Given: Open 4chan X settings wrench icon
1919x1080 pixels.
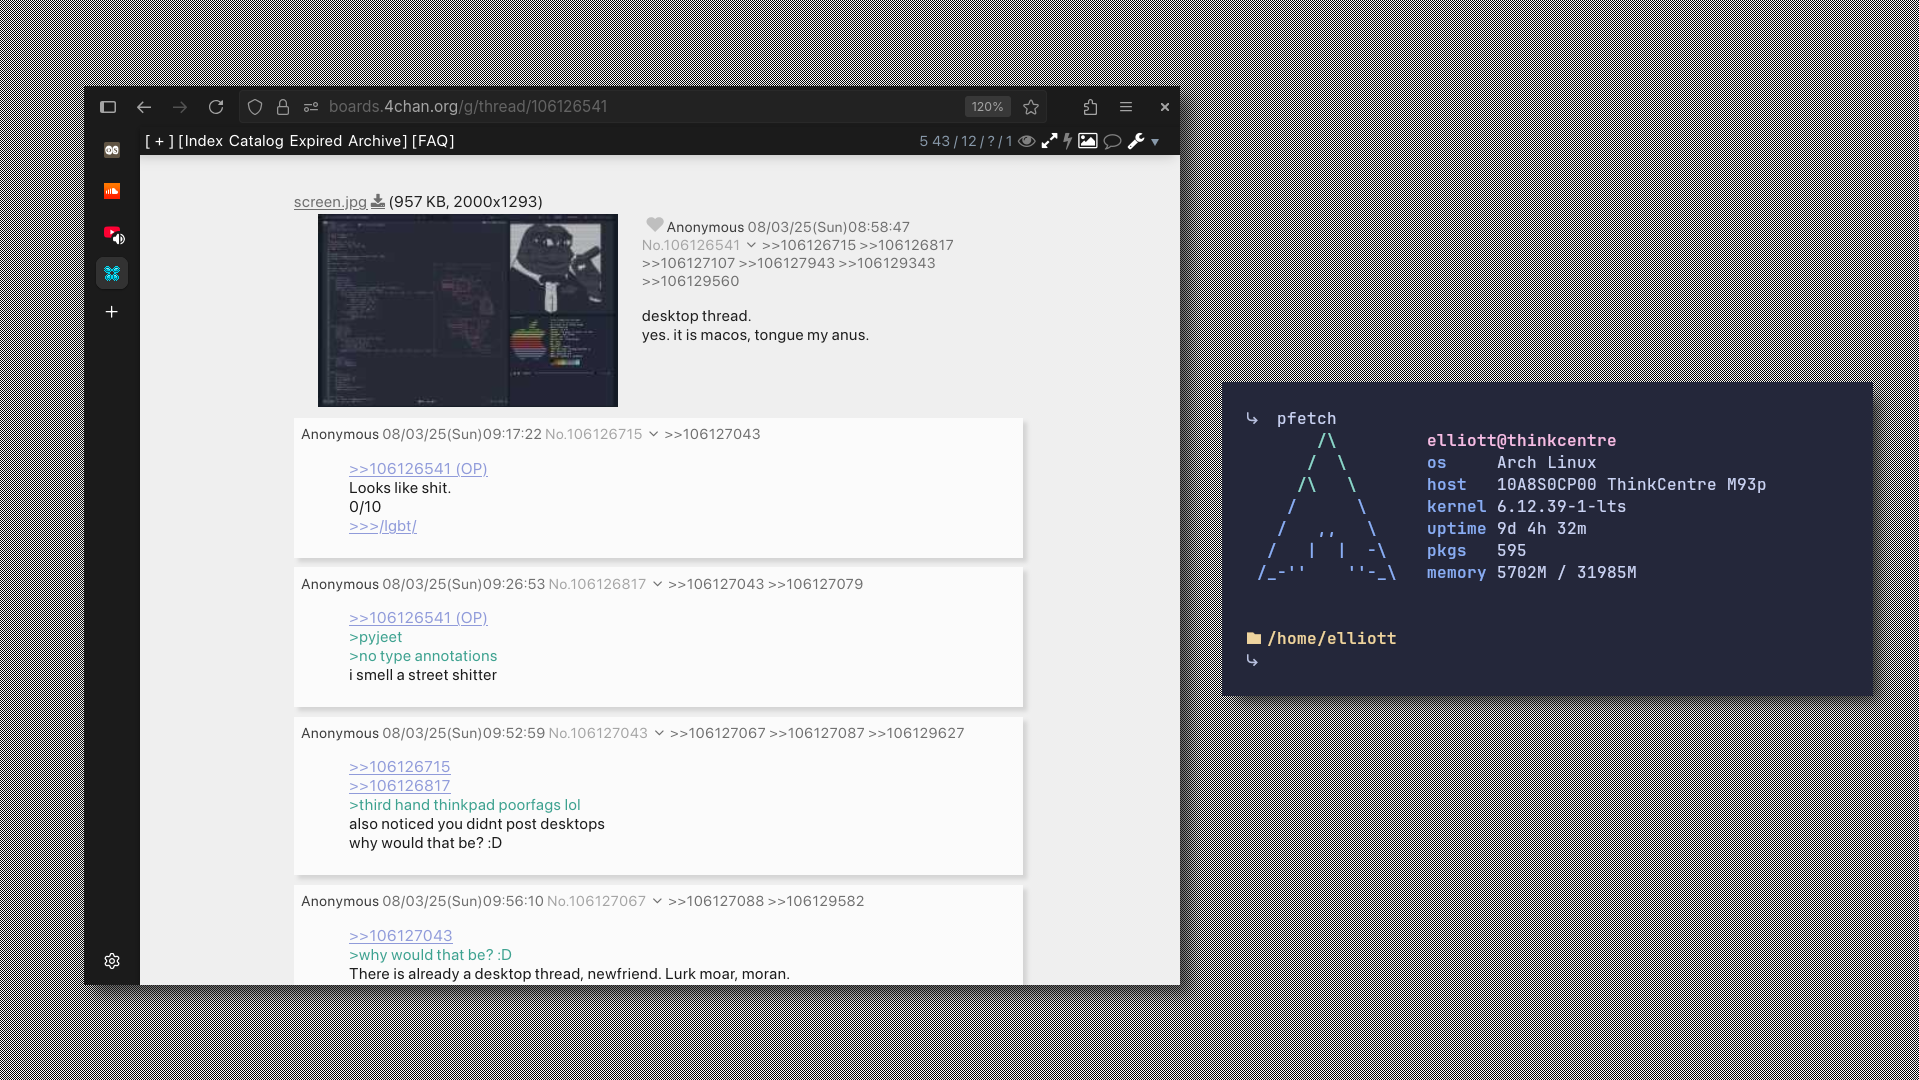Looking at the screenshot, I should (x=1136, y=141).
